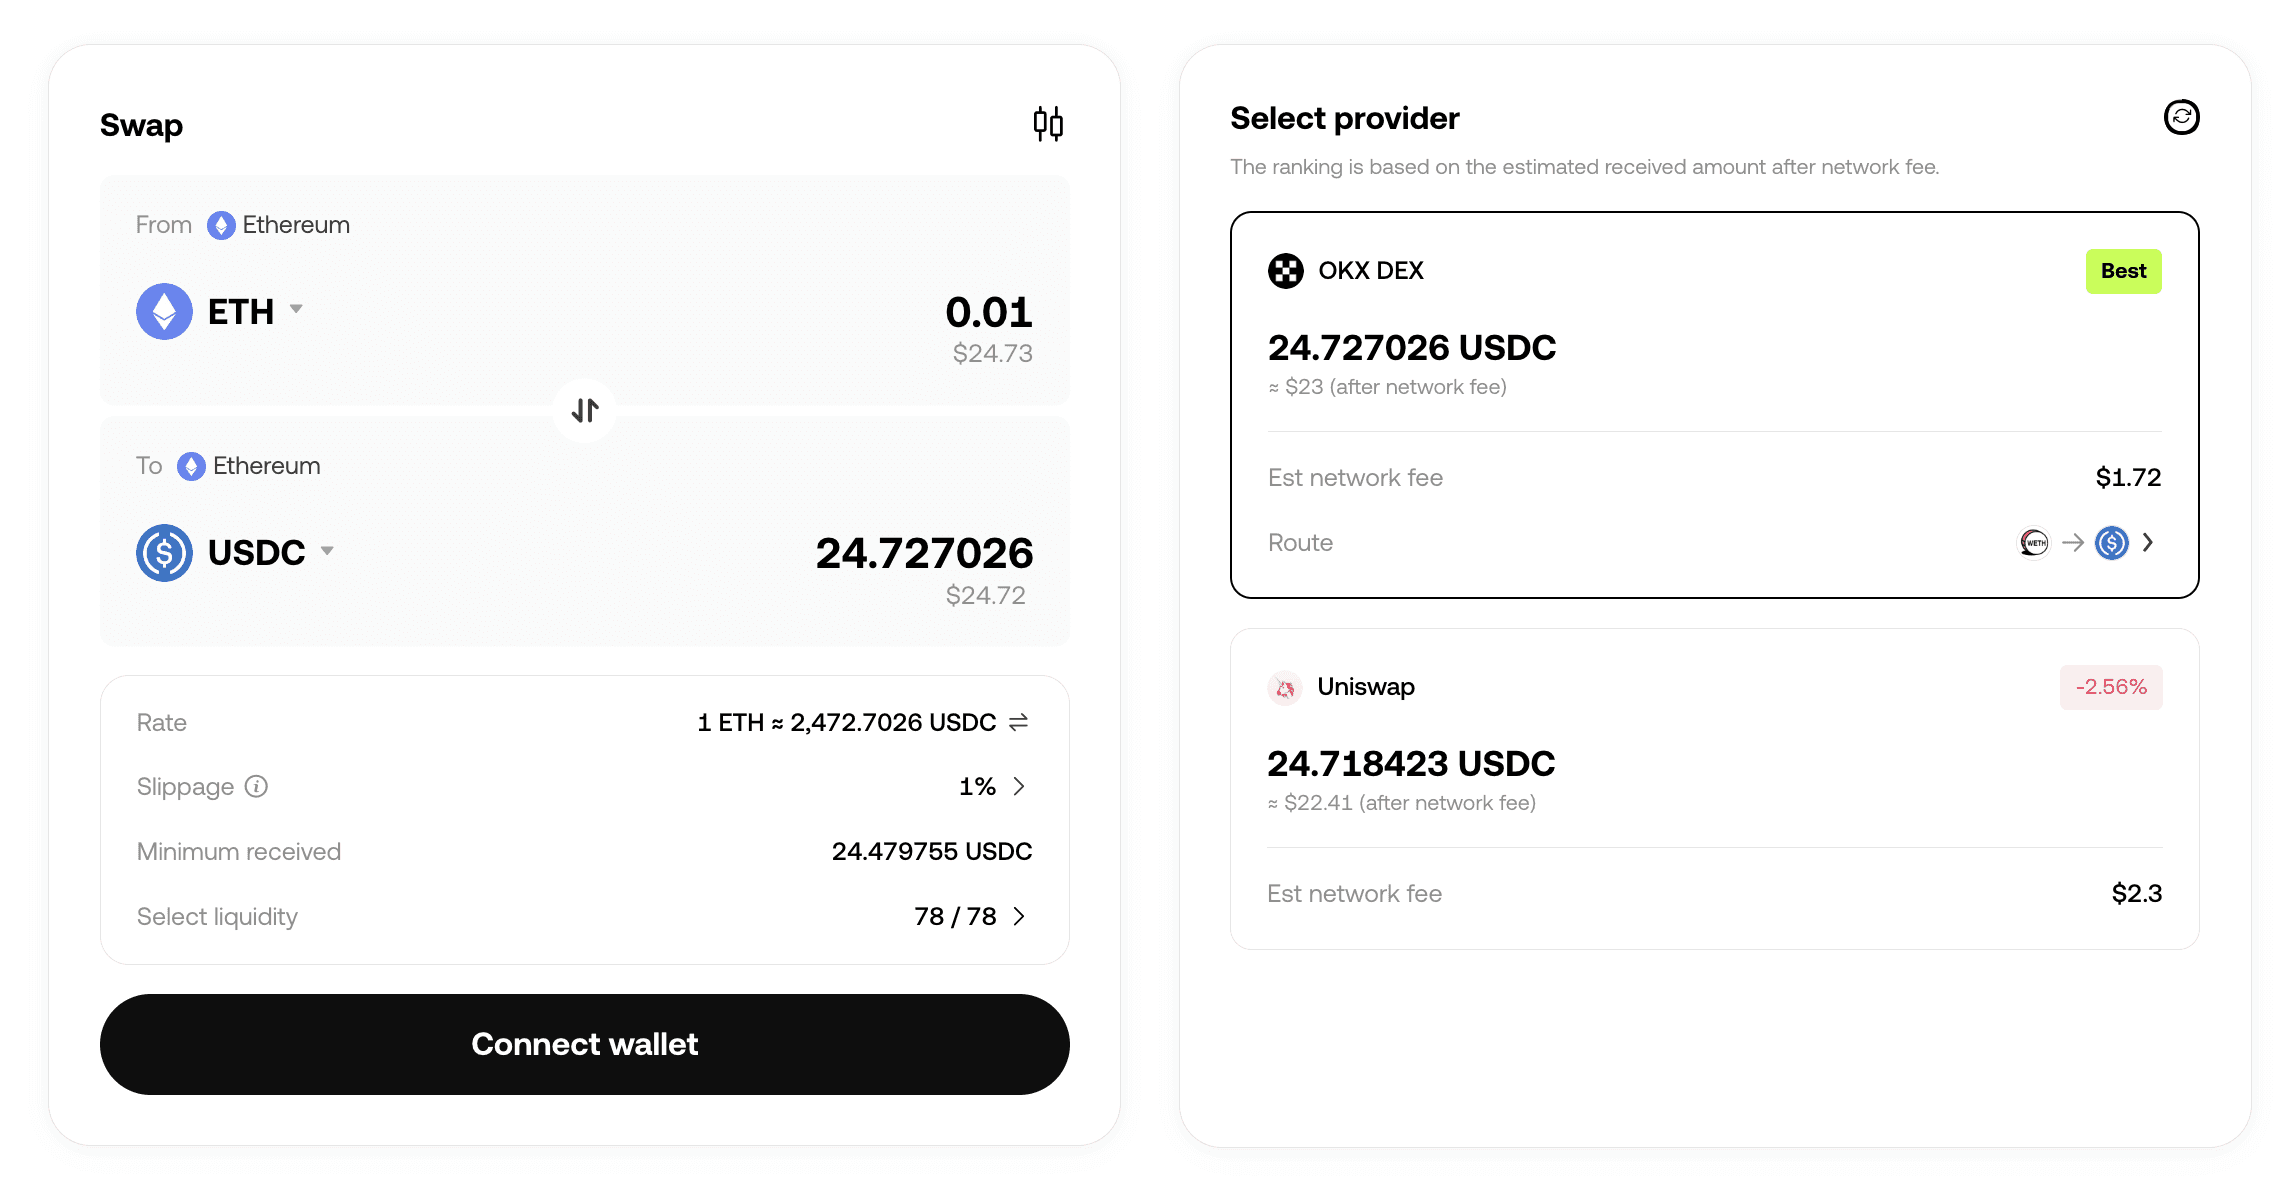Expand the Route details chevron
Screen dimensions: 2284x1180
[2148, 542]
